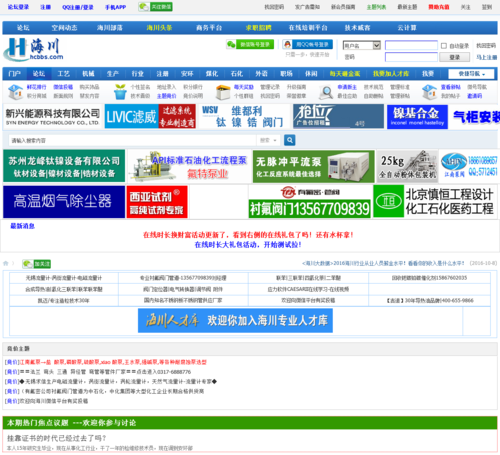Open the 职场 nav tab

pyautogui.click(x=286, y=74)
